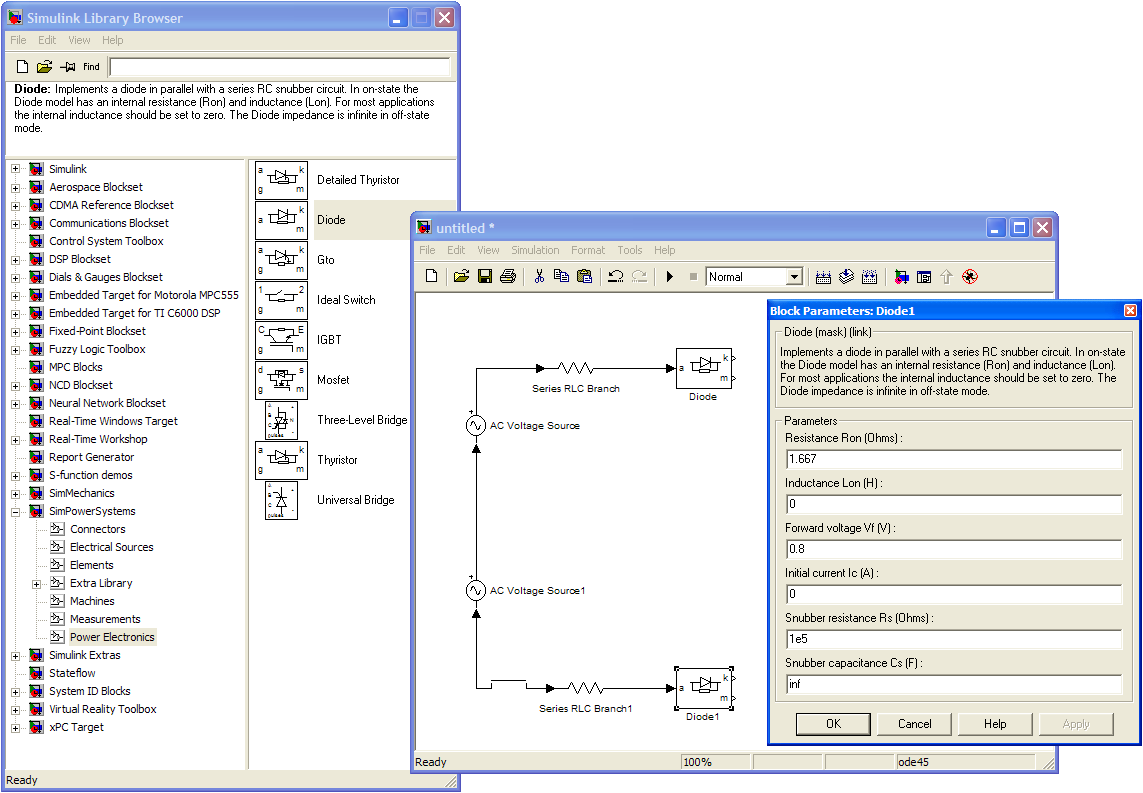Viewport: 1143px width, 793px height.
Task: Open the Normal simulation mode dropdown
Action: [795, 277]
